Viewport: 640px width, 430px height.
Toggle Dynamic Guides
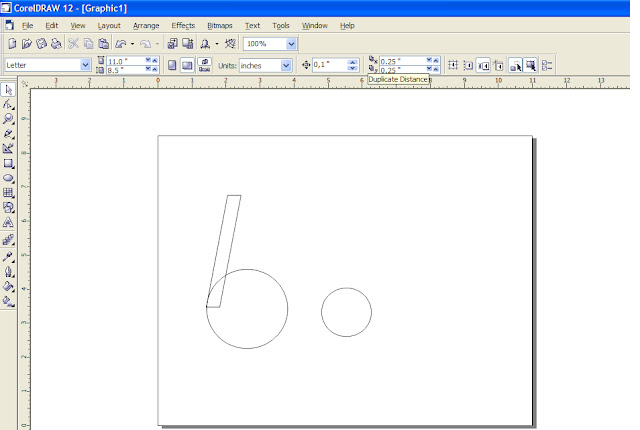(x=498, y=65)
